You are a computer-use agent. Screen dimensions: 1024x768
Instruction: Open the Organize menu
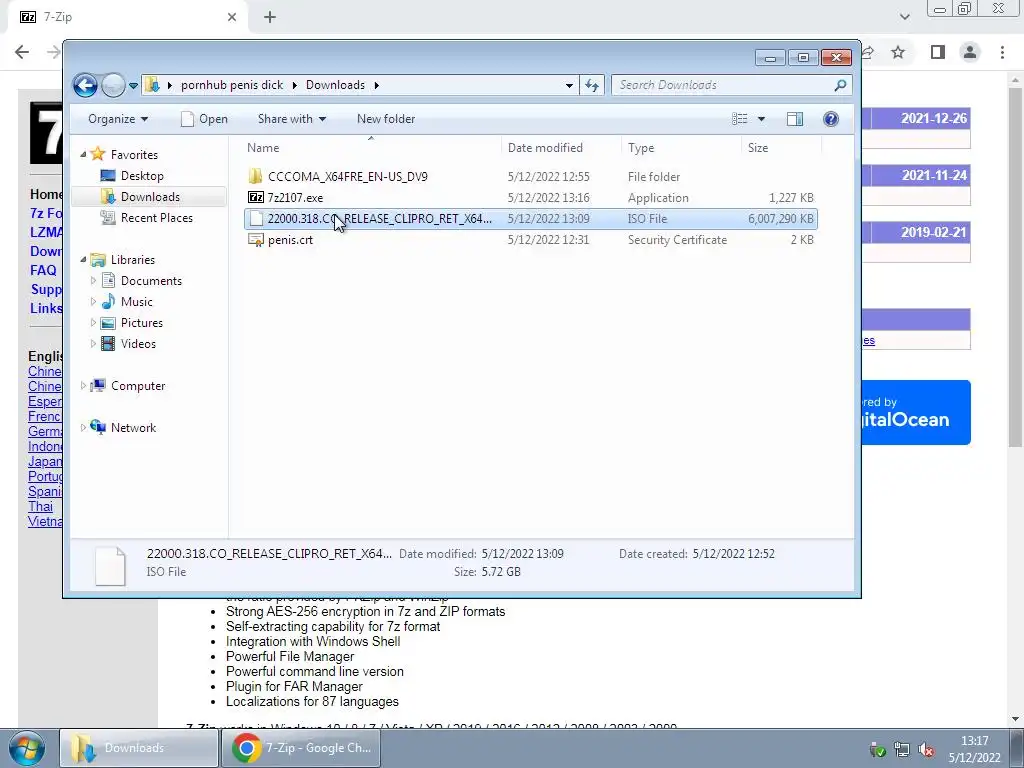118,119
